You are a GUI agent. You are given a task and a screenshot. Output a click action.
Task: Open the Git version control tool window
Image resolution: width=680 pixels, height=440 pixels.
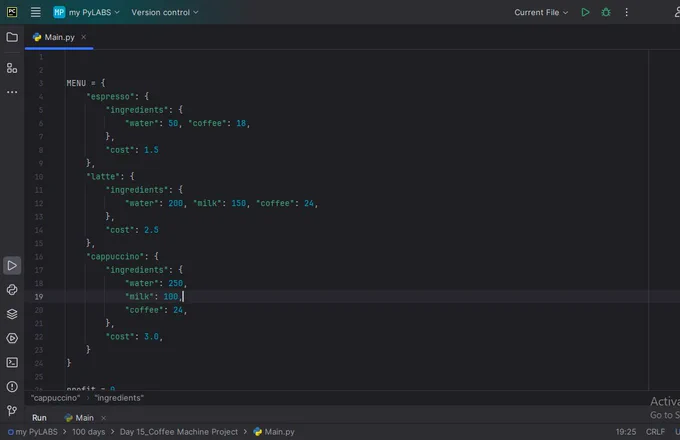[12, 411]
